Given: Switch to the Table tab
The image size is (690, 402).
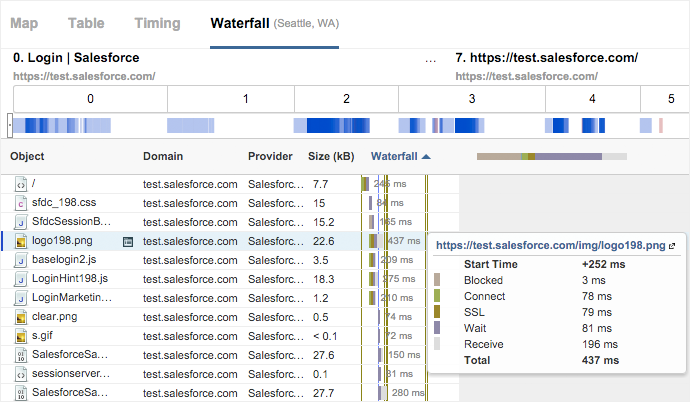Looking at the screenshot, I should (x=88, y=23).
